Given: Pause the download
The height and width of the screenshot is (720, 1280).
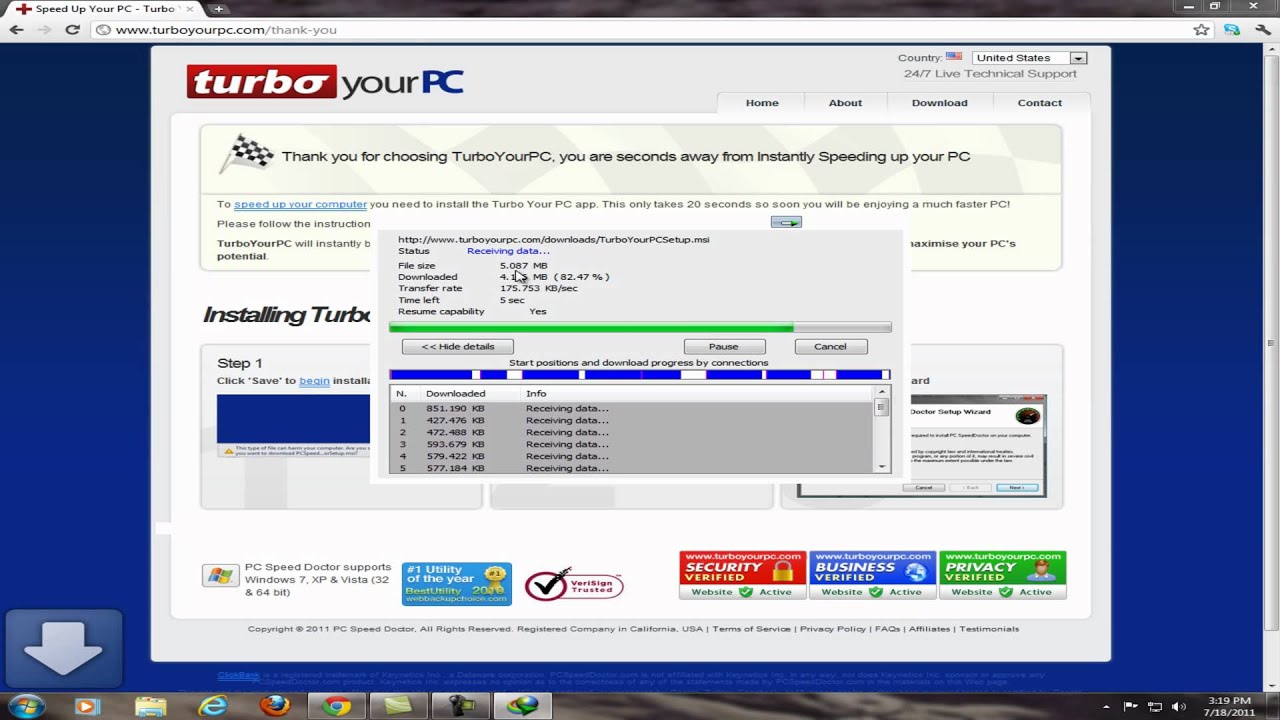Looking at the screenshot, I should [x=723, y=346].
